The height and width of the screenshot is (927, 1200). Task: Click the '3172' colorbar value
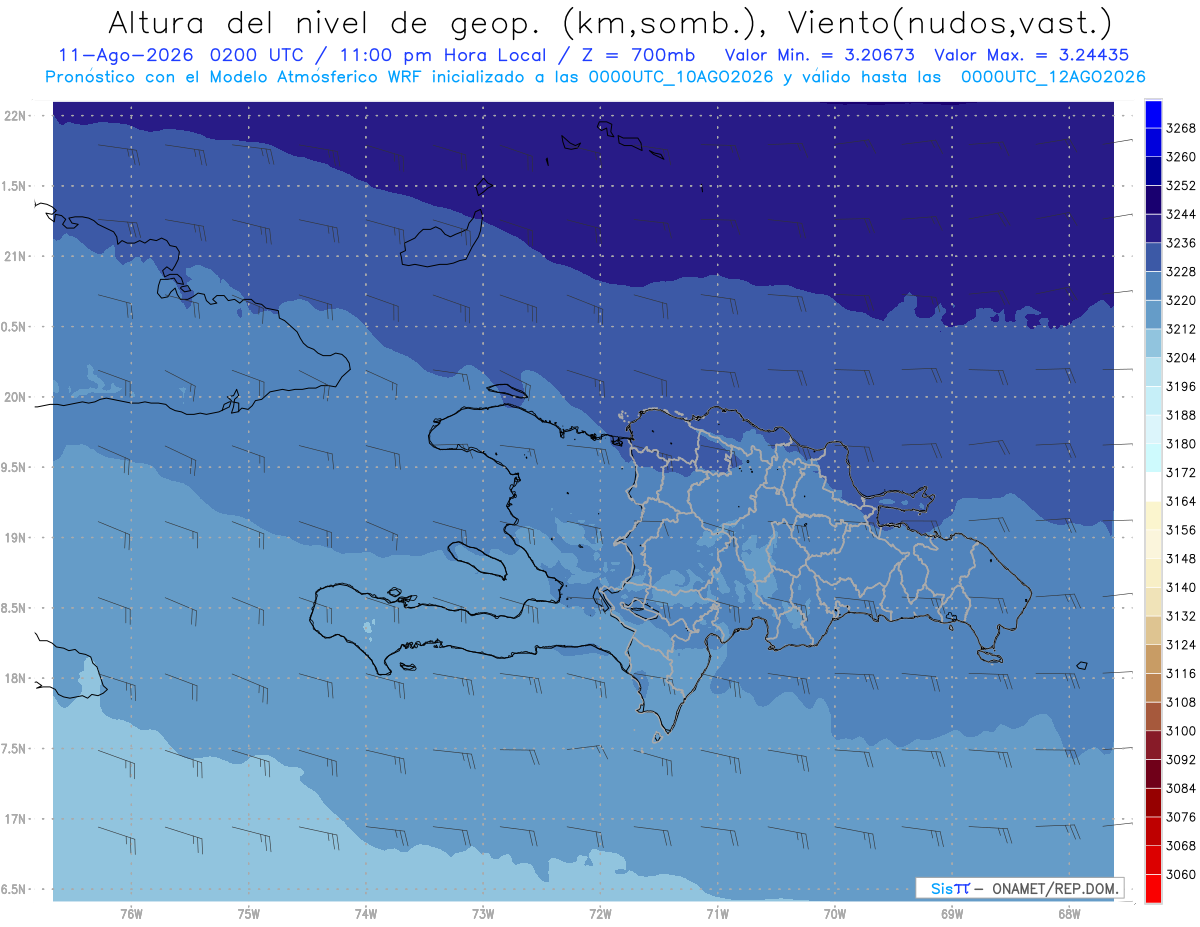click(1180, 472)
